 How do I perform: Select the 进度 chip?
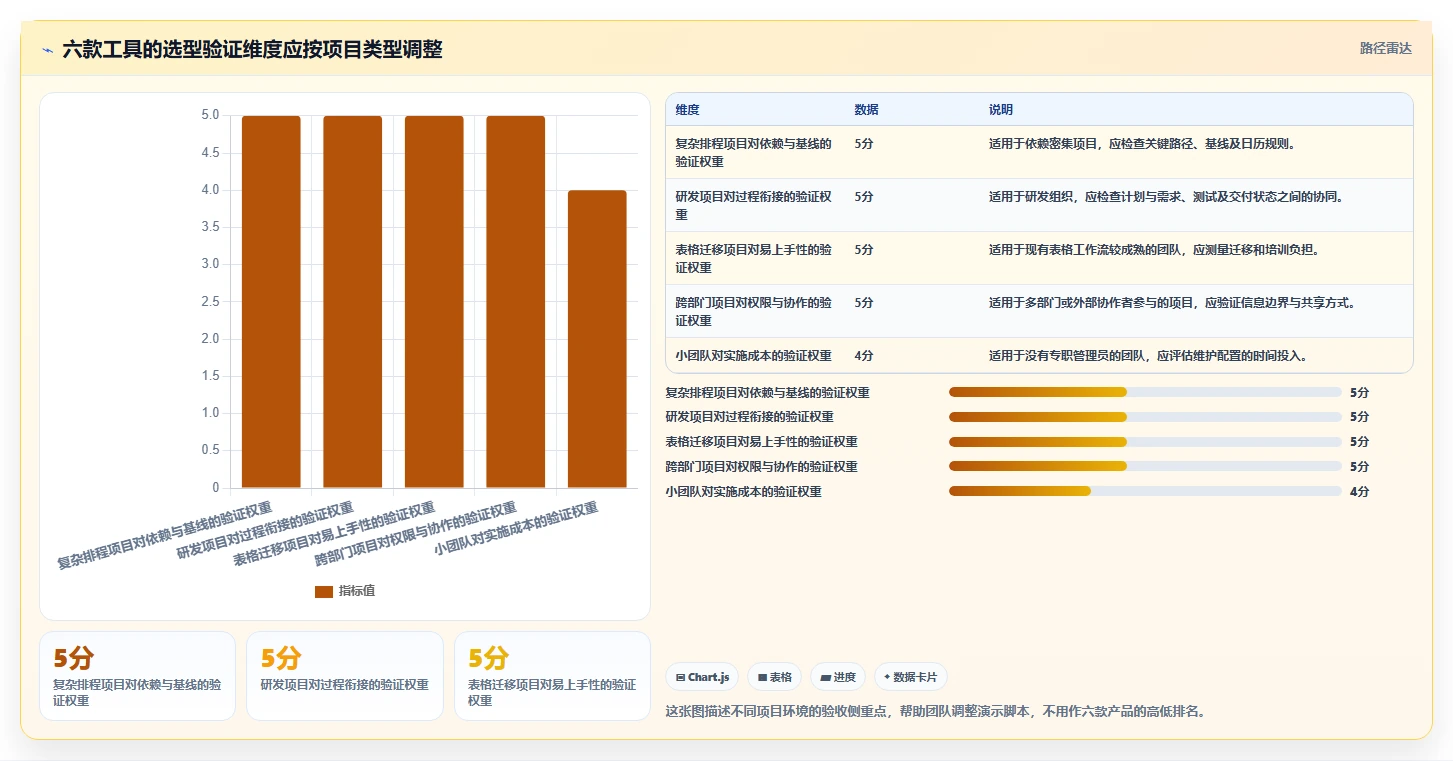point(838,677)
